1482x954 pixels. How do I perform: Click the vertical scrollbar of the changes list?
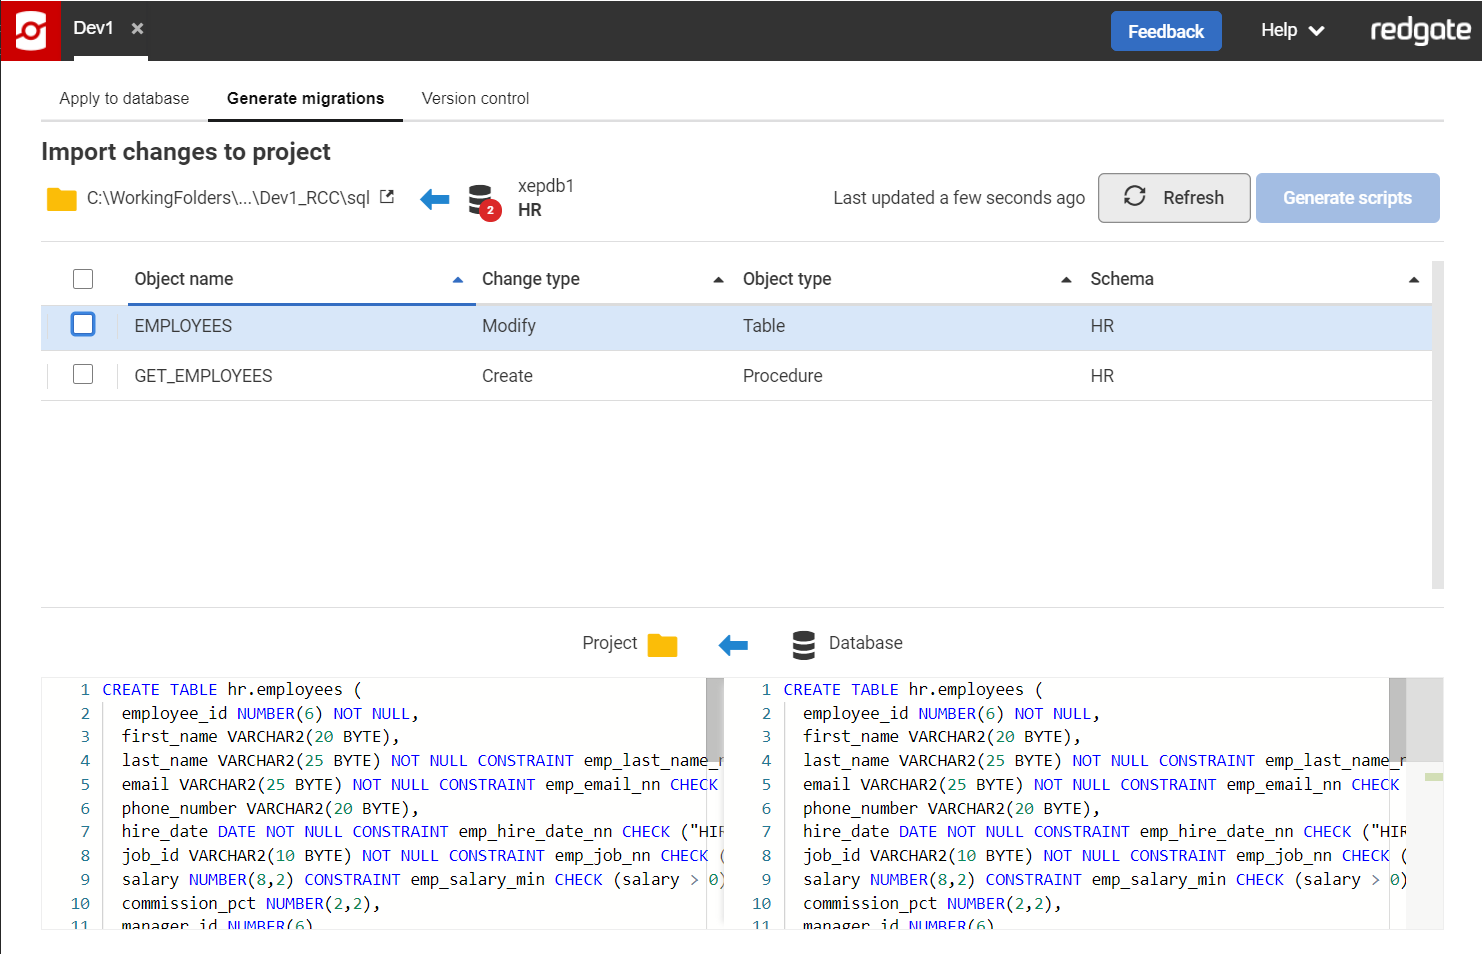(1437, 425)
